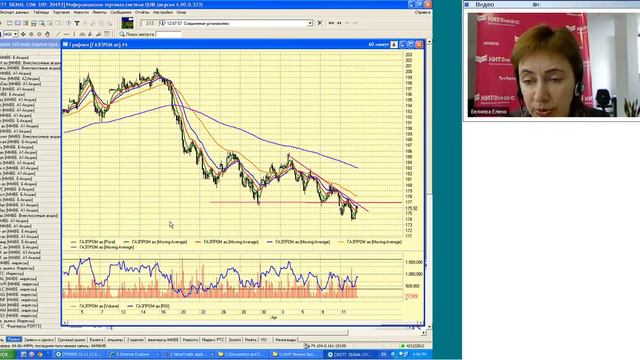Switch to 2 эшелон tab
This screenshot has height=360, width=640.
click(x=135, y=340)
